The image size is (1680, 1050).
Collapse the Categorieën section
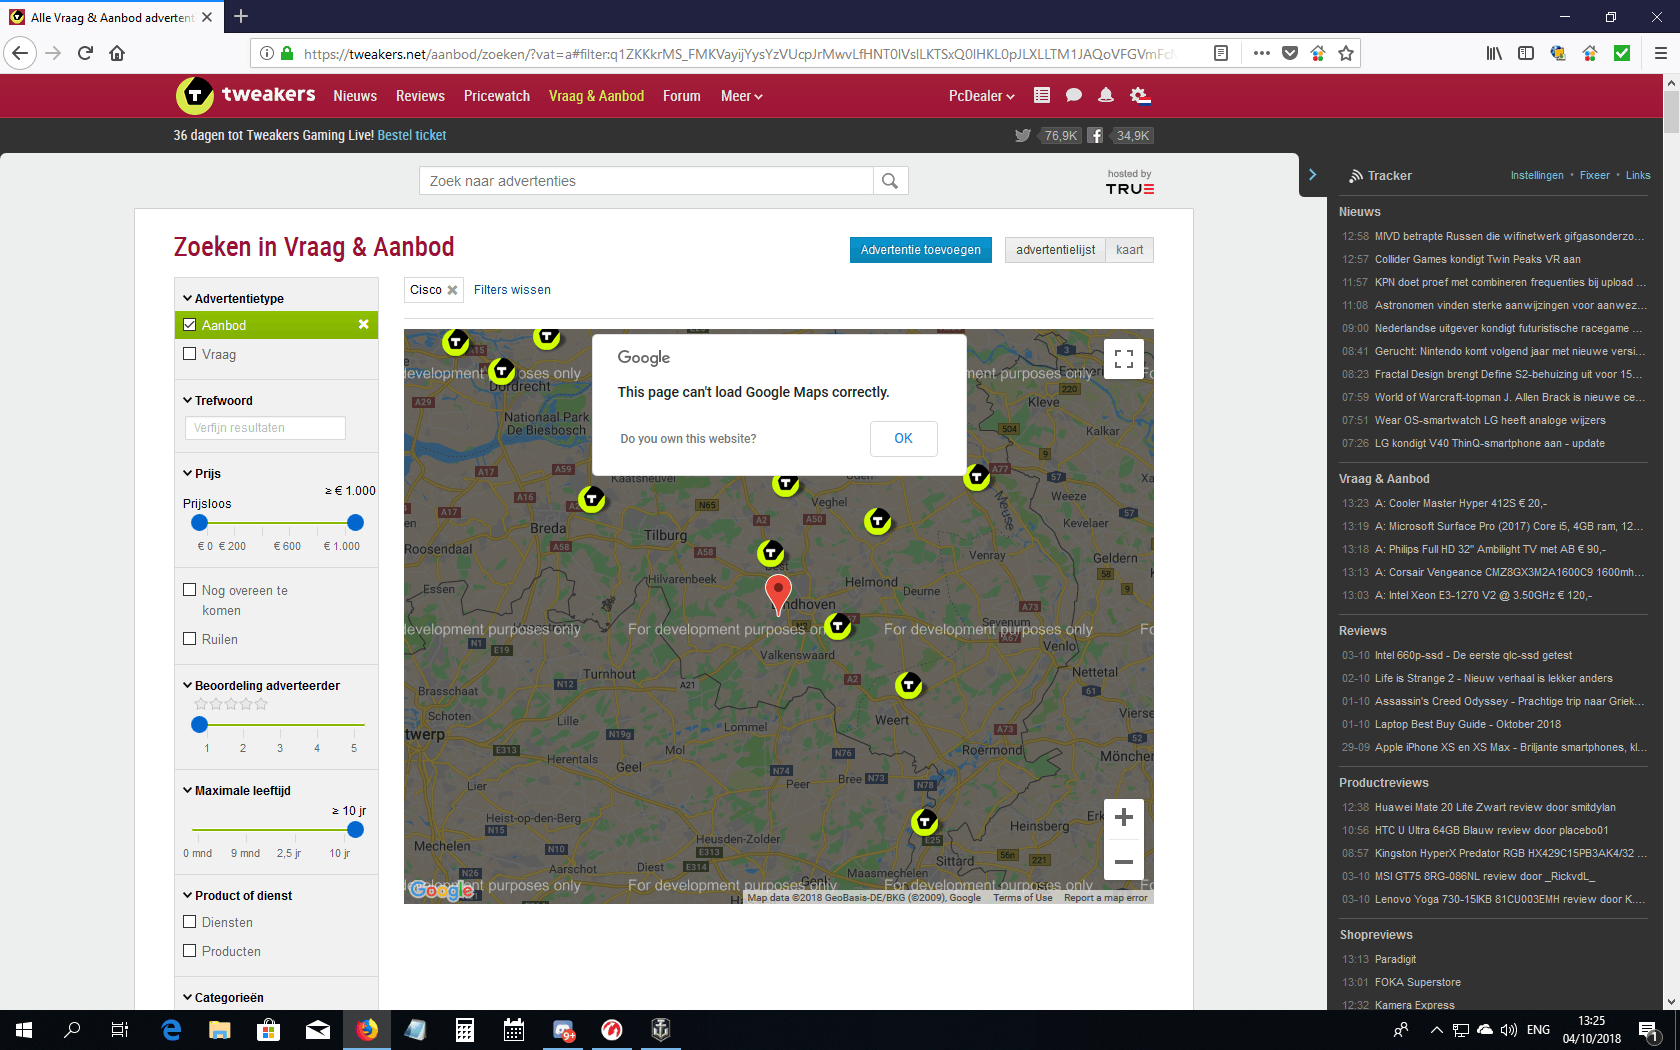click(x=223, y=998)
